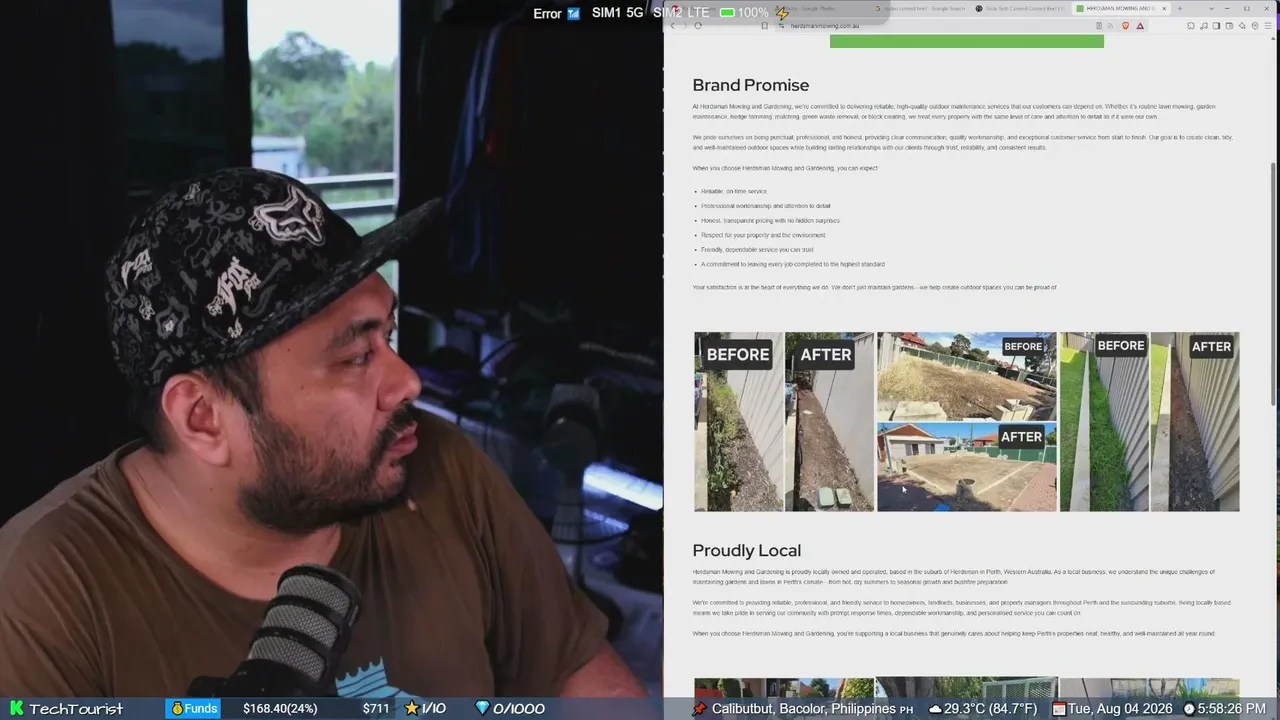Viewport: 1280px width, 720px height.
Task: Click the weather cloud temperature indicator
Action: coord(983,709)
